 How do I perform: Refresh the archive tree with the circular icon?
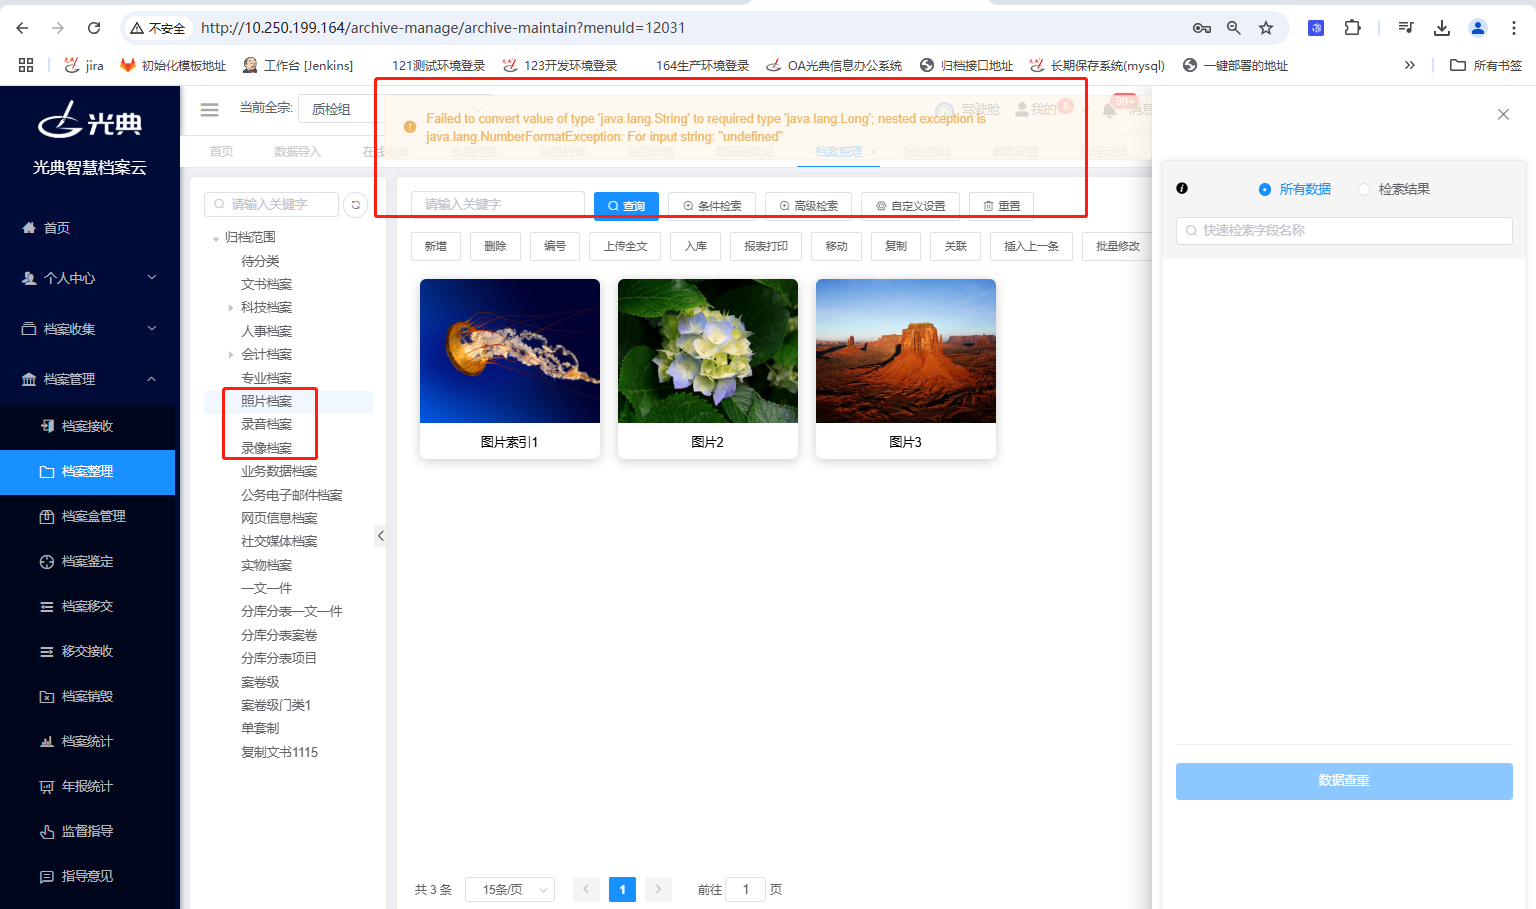355,205
